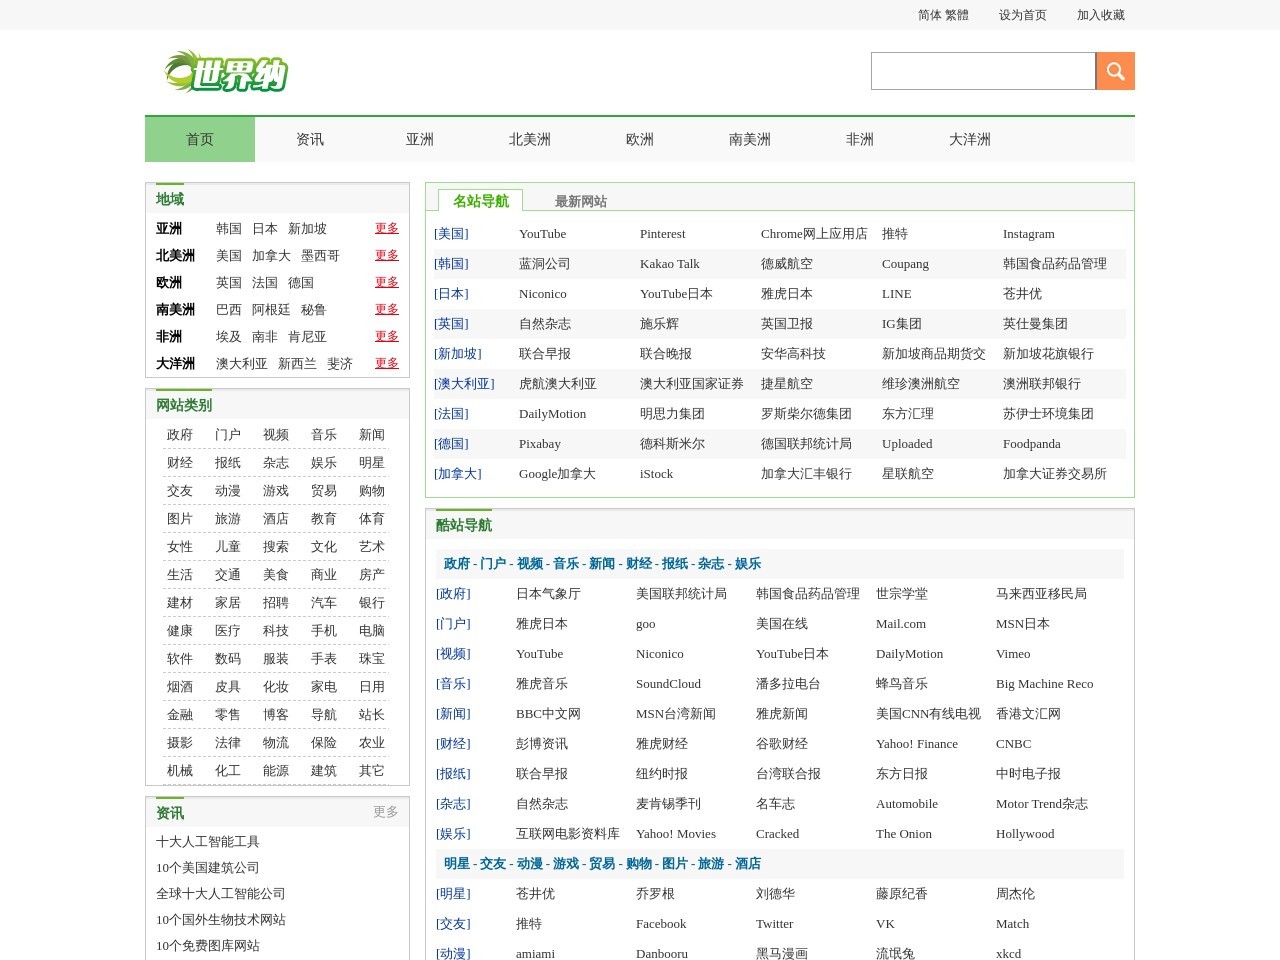This screenshot has width=1280, height=960.
Task: Switch to 简体 language
Action: [x=929, y=15]
